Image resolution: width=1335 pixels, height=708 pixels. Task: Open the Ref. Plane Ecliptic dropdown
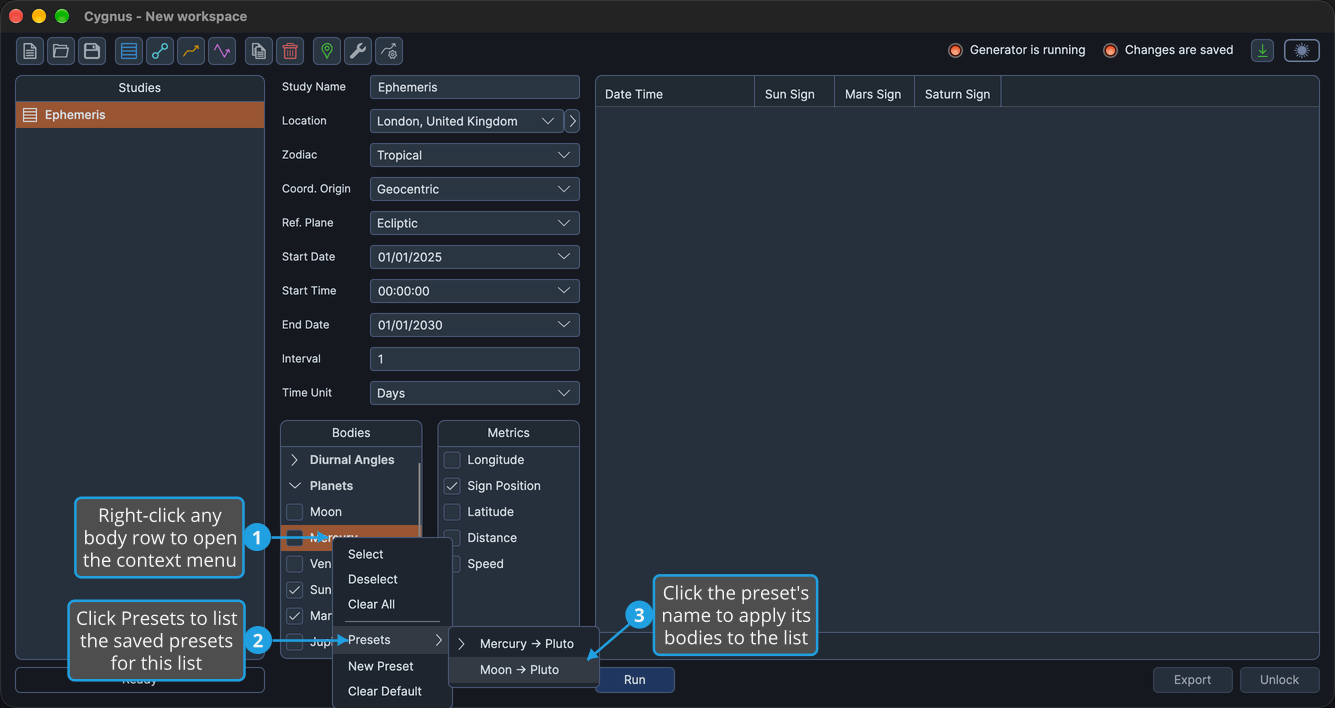[x=475, y=223]
